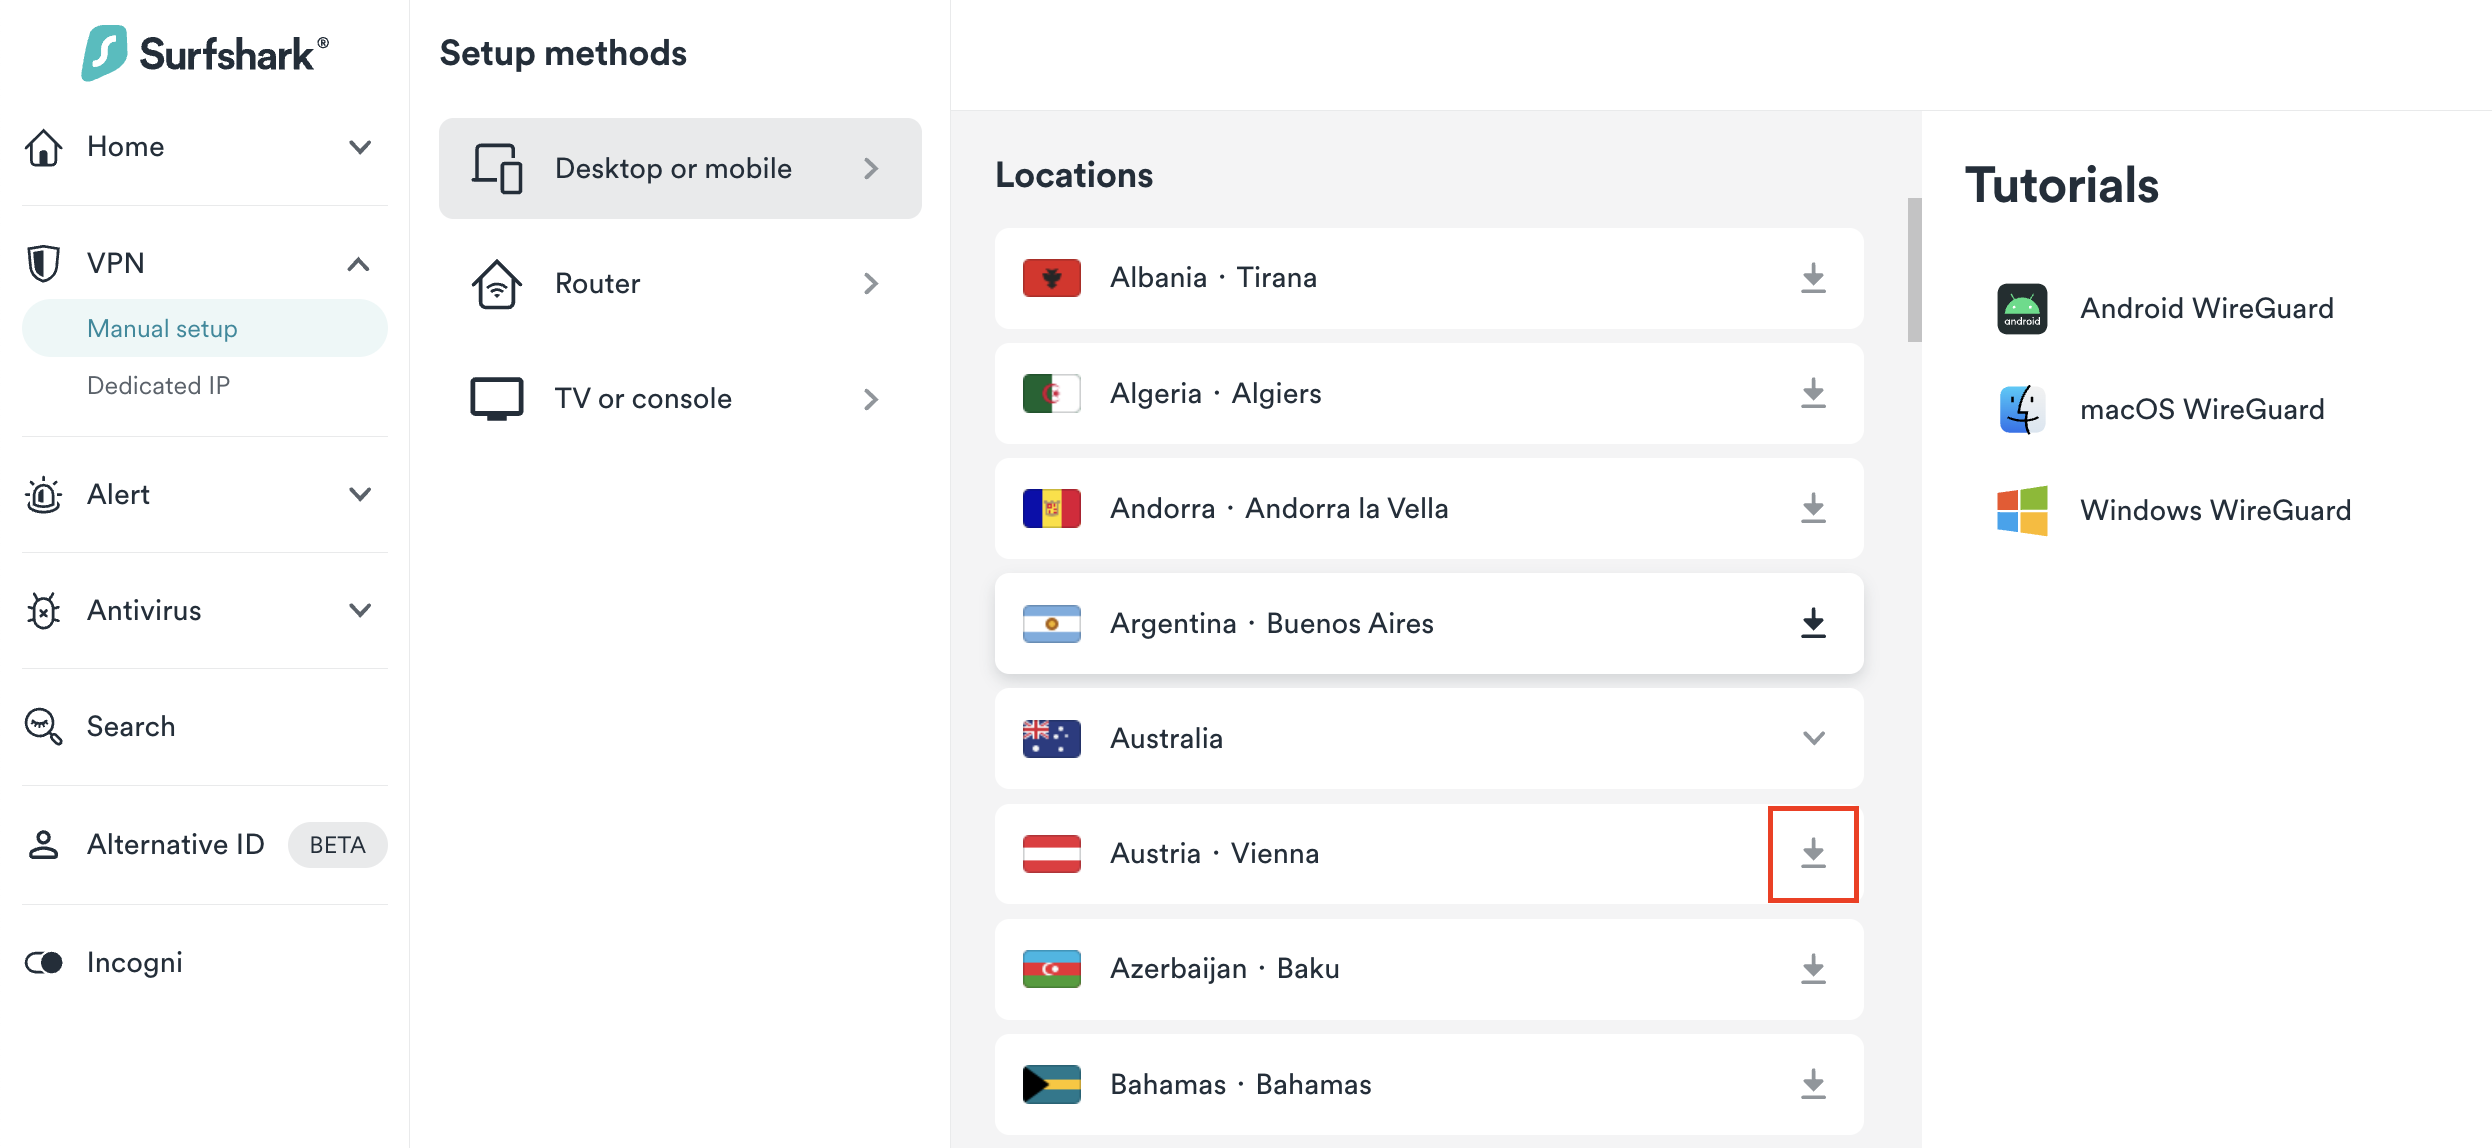2492x1148 pixels.
Task: Download the Austria Vienna configuration
Action: (1813, 853)
